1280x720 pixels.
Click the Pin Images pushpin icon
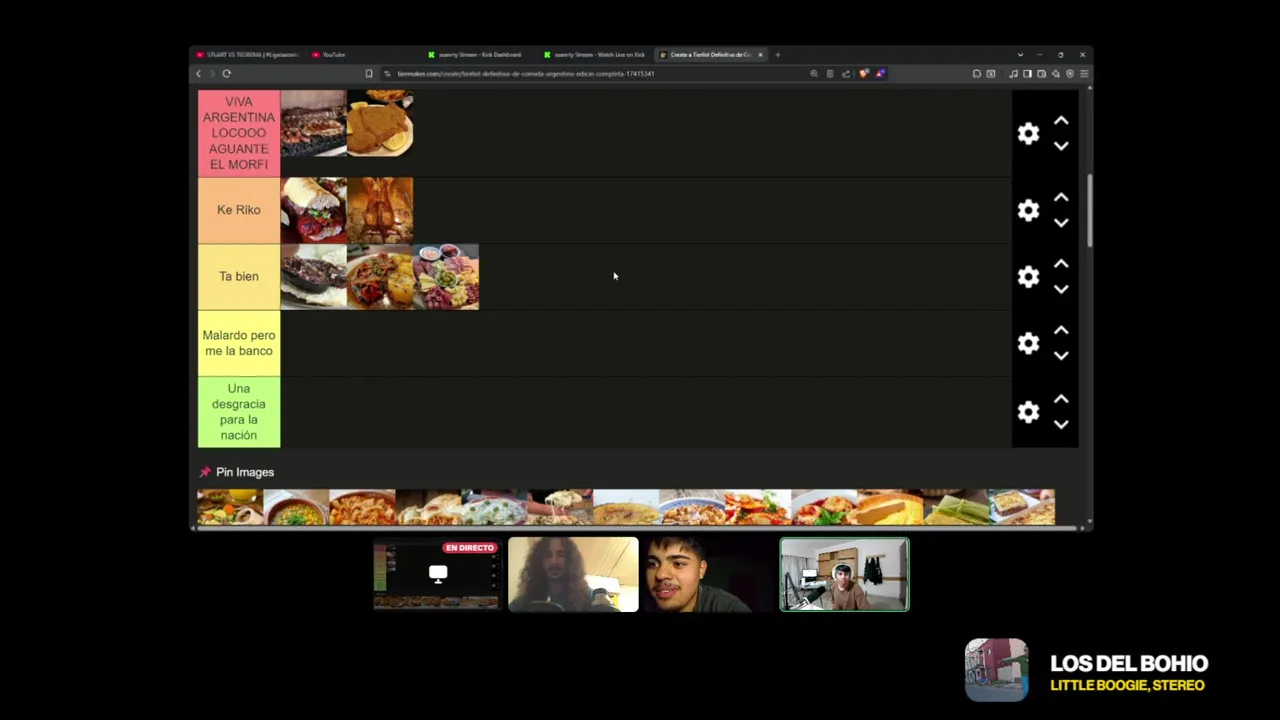point(205,472)
